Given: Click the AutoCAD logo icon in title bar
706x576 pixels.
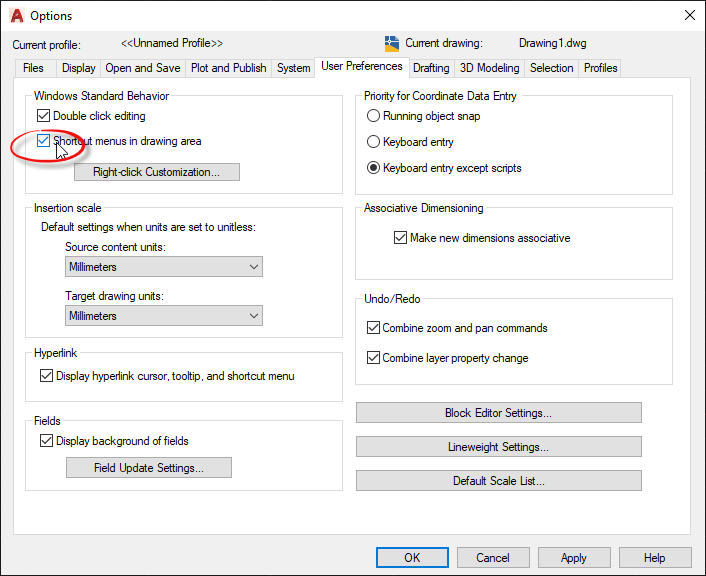Looking at the screenshot, I should (x=15, y=15).
